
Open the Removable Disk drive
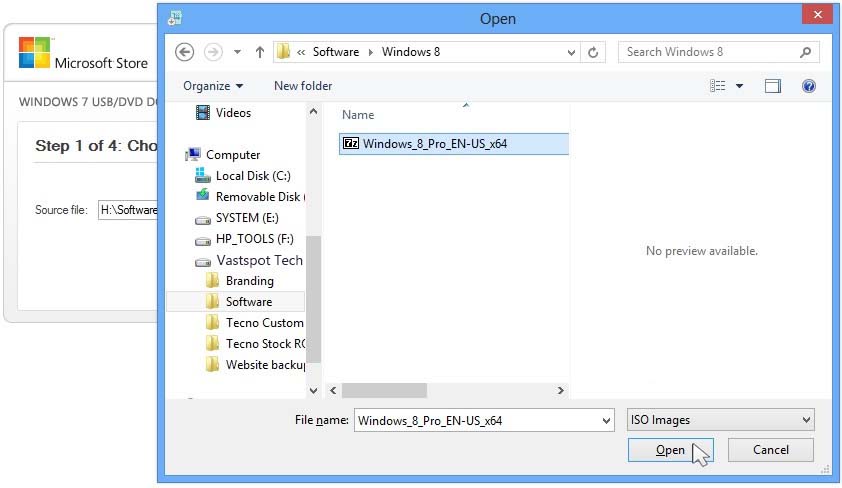[x=258, y=196]
